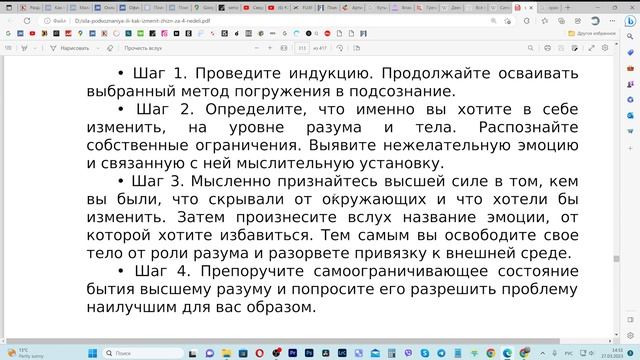640x360 pixels.
Task: Zoom in the PDF with plus
Action: (x=270, y=48)
